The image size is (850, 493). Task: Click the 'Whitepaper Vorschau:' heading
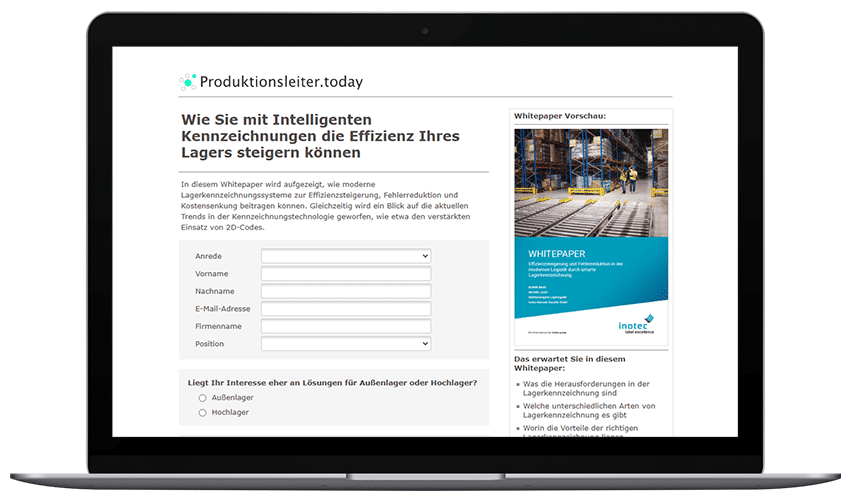pos(560,117)
